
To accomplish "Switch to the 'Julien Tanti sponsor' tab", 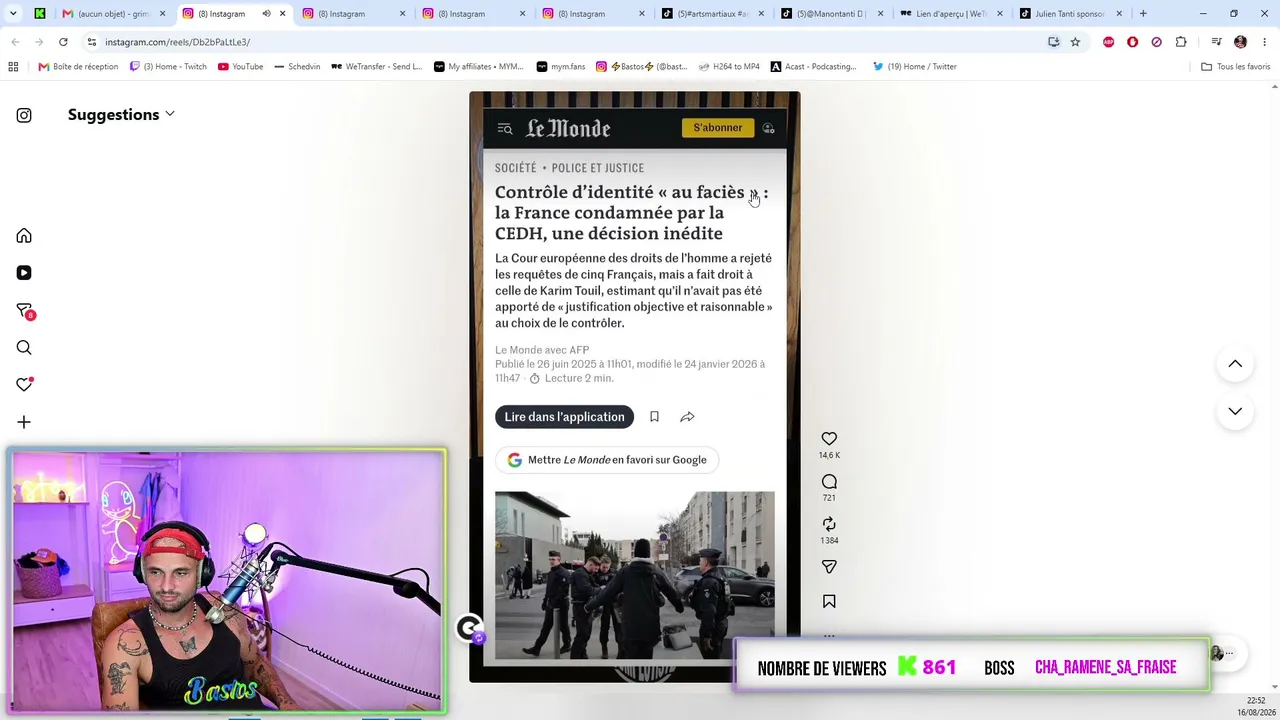I will pyautogui.click(x=1071, y=14).
